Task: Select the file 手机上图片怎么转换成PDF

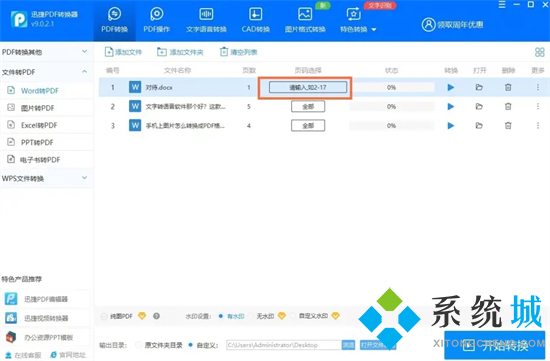Action: click(x=185, y=126)
